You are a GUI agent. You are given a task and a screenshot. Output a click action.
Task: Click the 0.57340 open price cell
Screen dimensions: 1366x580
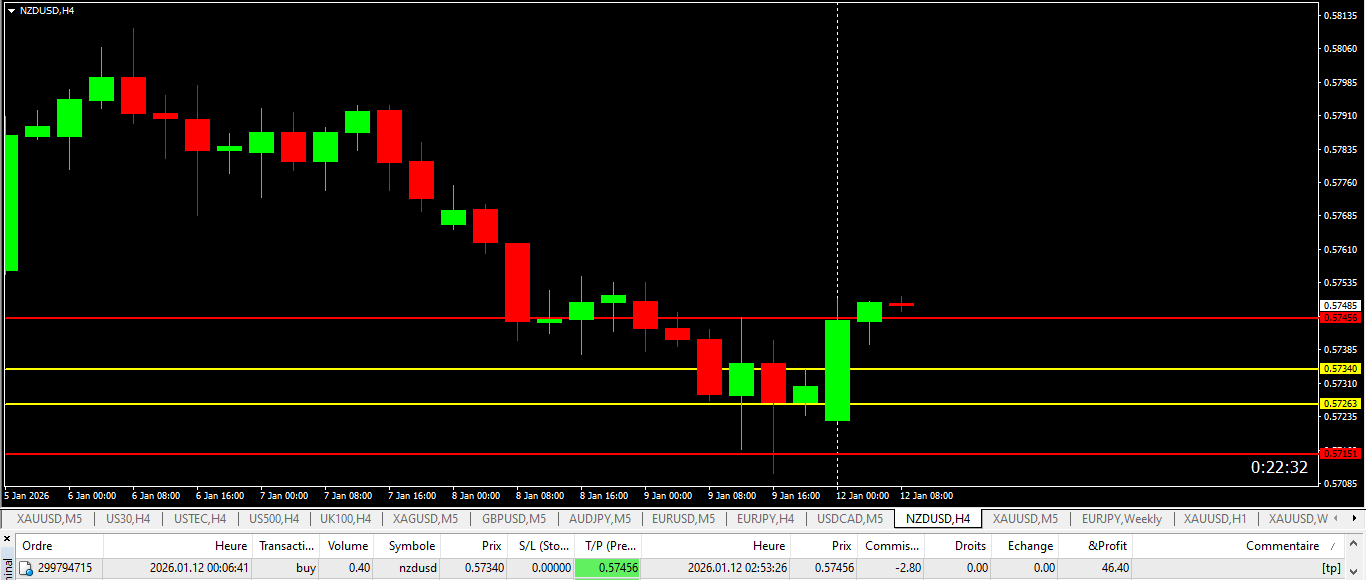[474, 568]
